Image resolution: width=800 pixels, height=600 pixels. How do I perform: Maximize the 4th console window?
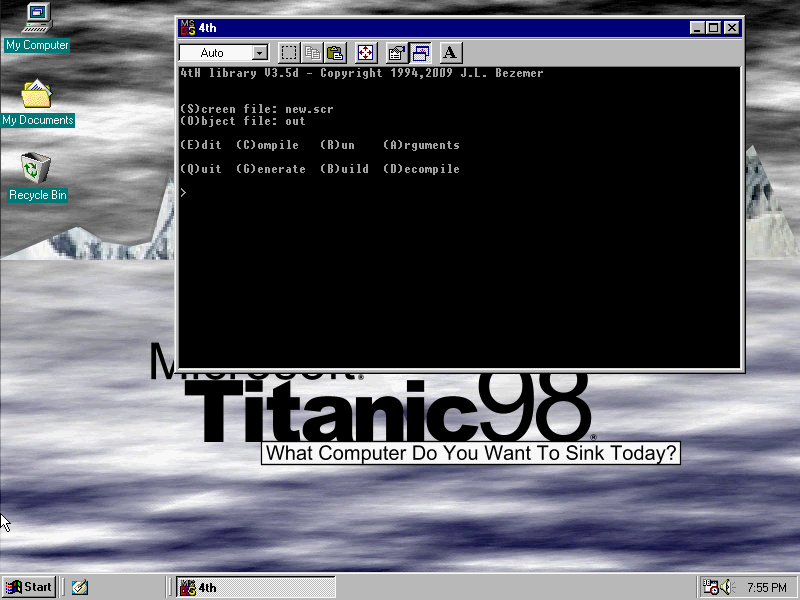point(713,28)
